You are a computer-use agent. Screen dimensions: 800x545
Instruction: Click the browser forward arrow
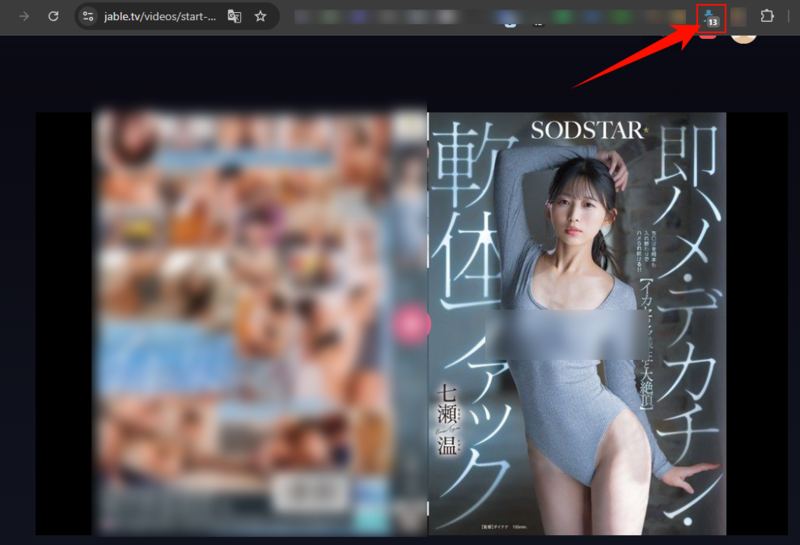24,16
